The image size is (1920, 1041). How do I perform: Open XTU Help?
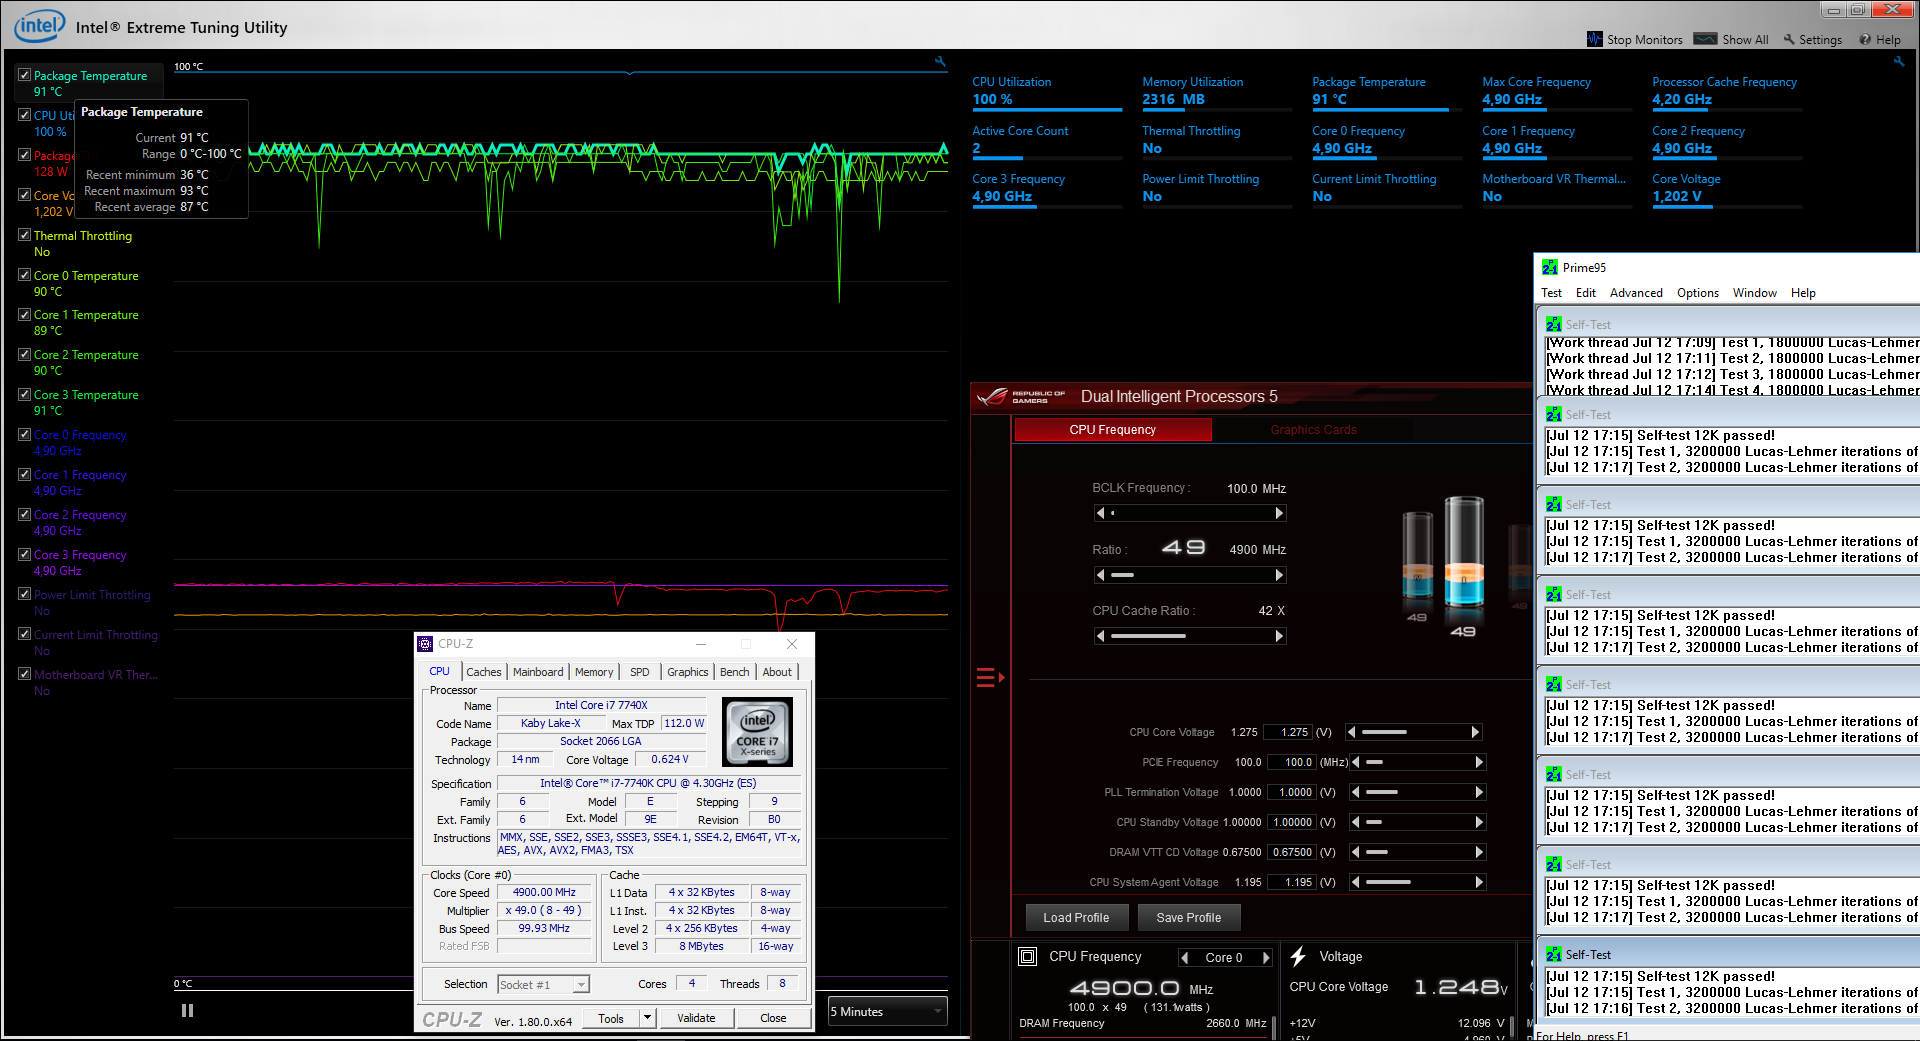tap(1880, 40)
